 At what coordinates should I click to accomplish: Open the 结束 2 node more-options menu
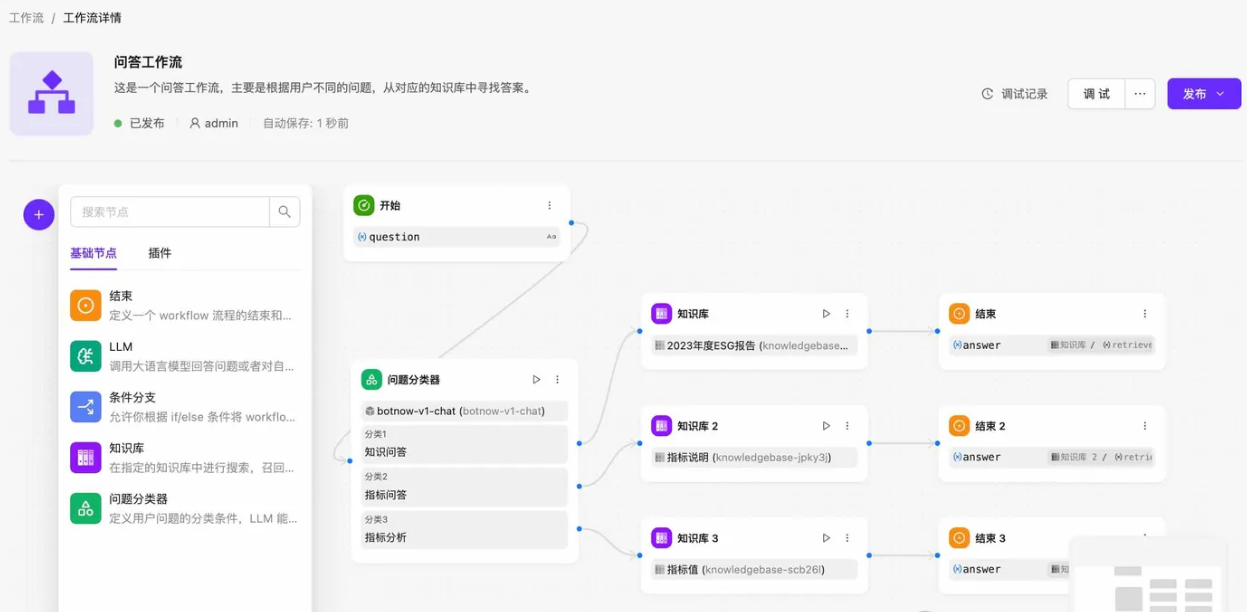tap(1145, 425)
